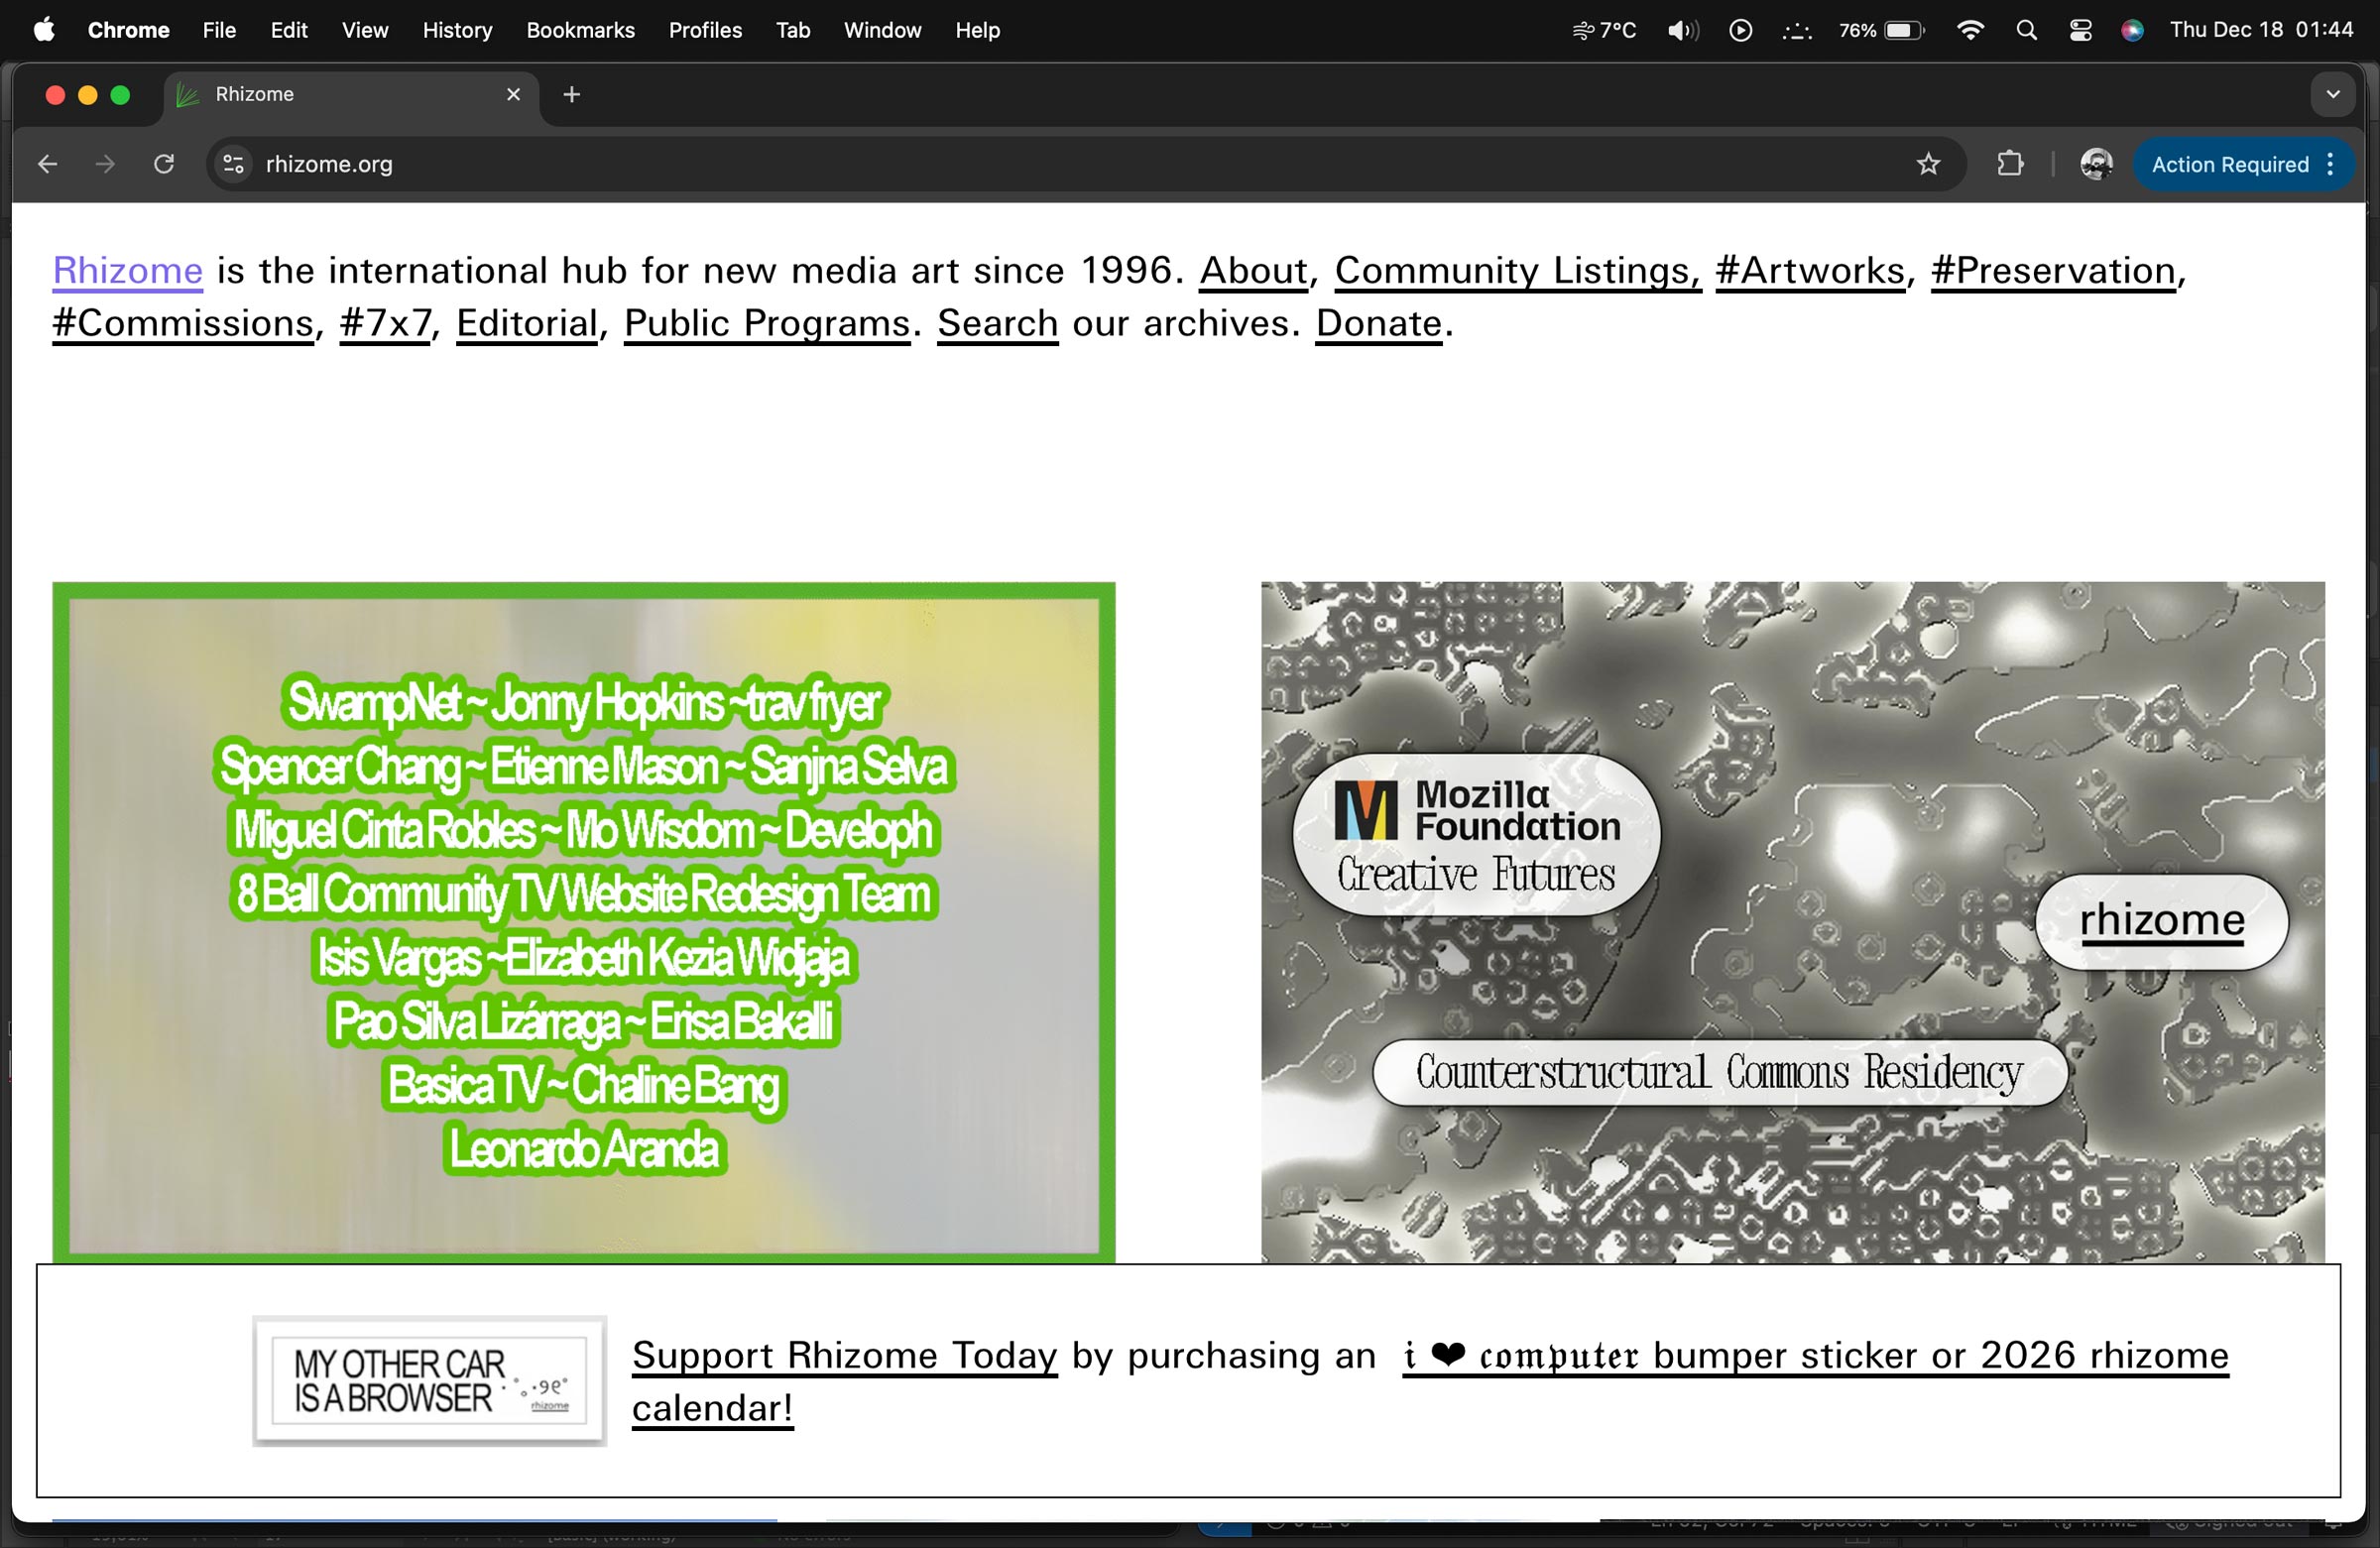Open macOS Spotlight search icon
The image size is (2380, 1548).
click(x=2026, y=30)
